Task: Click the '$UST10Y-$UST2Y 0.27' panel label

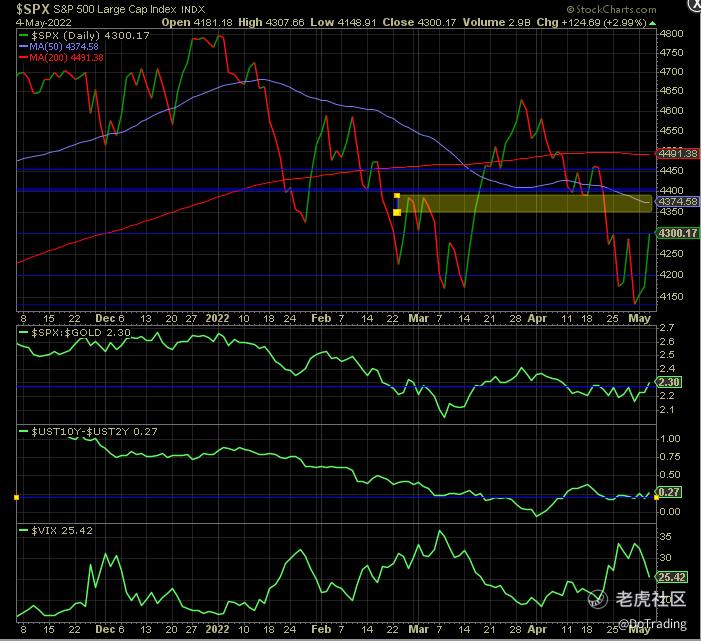Action: pyautogui.click(x=88, y=432)
